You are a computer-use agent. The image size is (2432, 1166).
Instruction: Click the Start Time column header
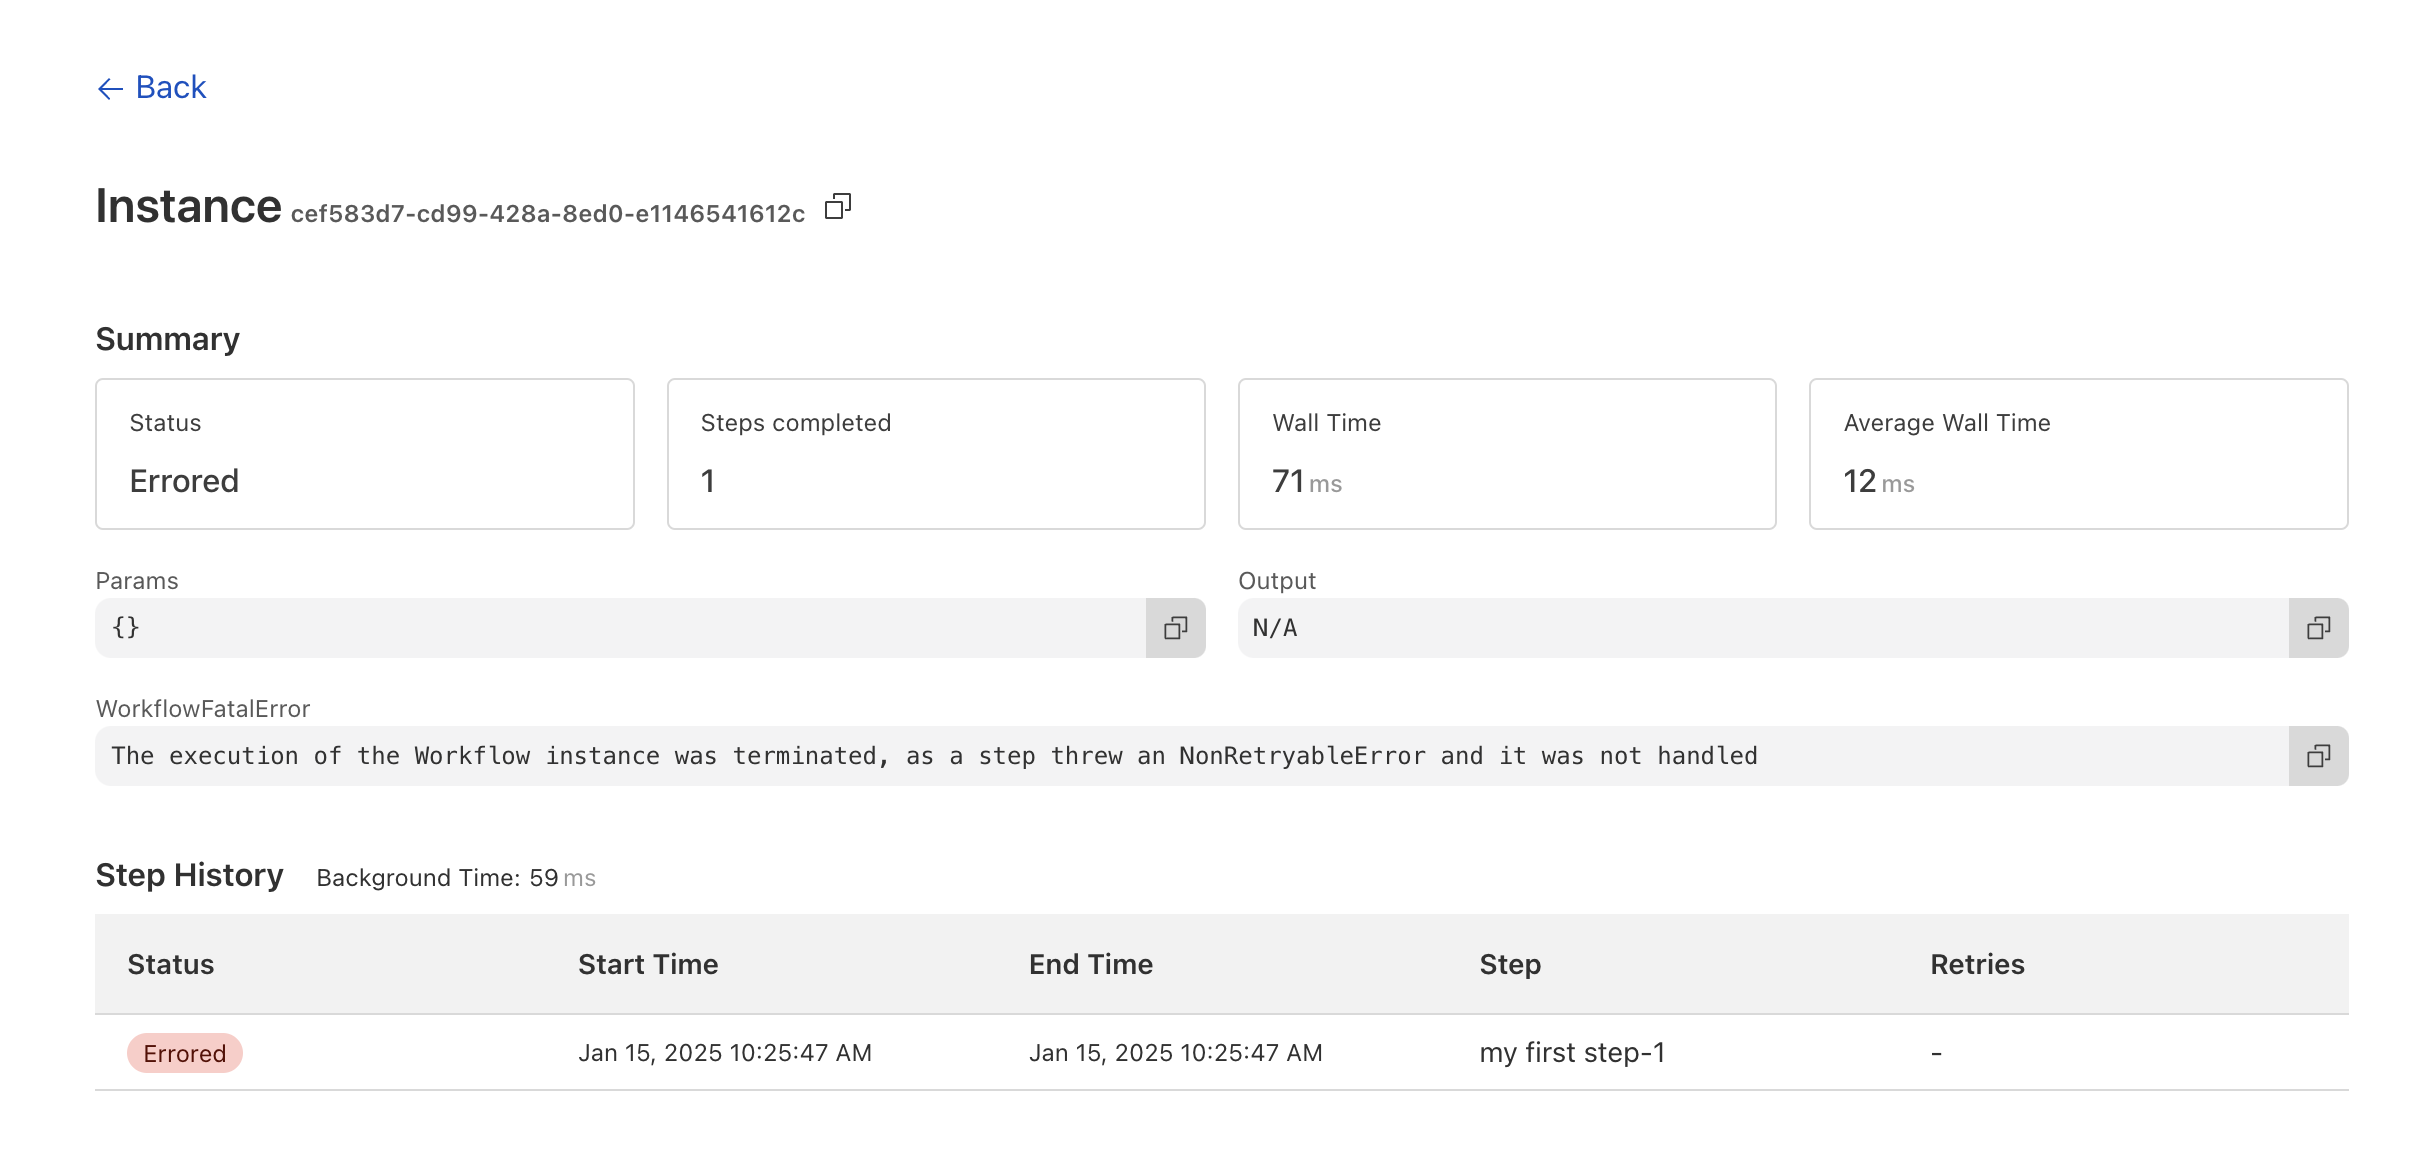coord(648,964)
